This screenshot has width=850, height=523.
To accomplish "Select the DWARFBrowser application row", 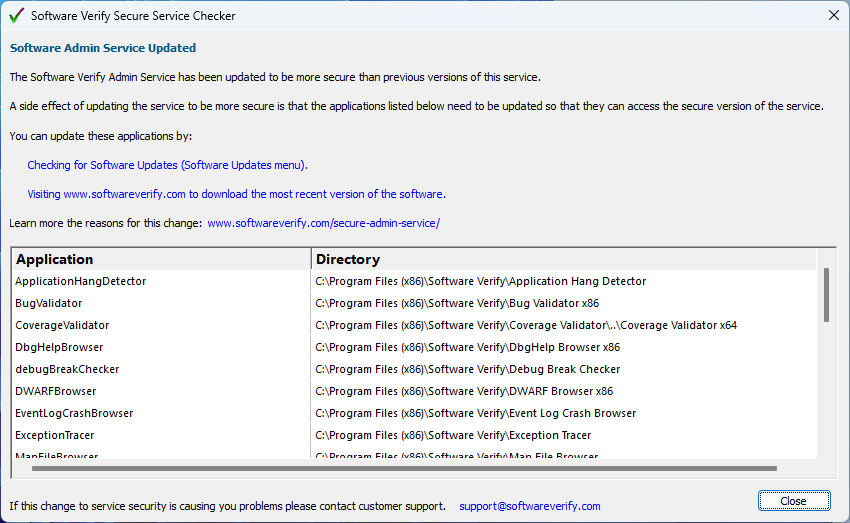I will (415, 391).
